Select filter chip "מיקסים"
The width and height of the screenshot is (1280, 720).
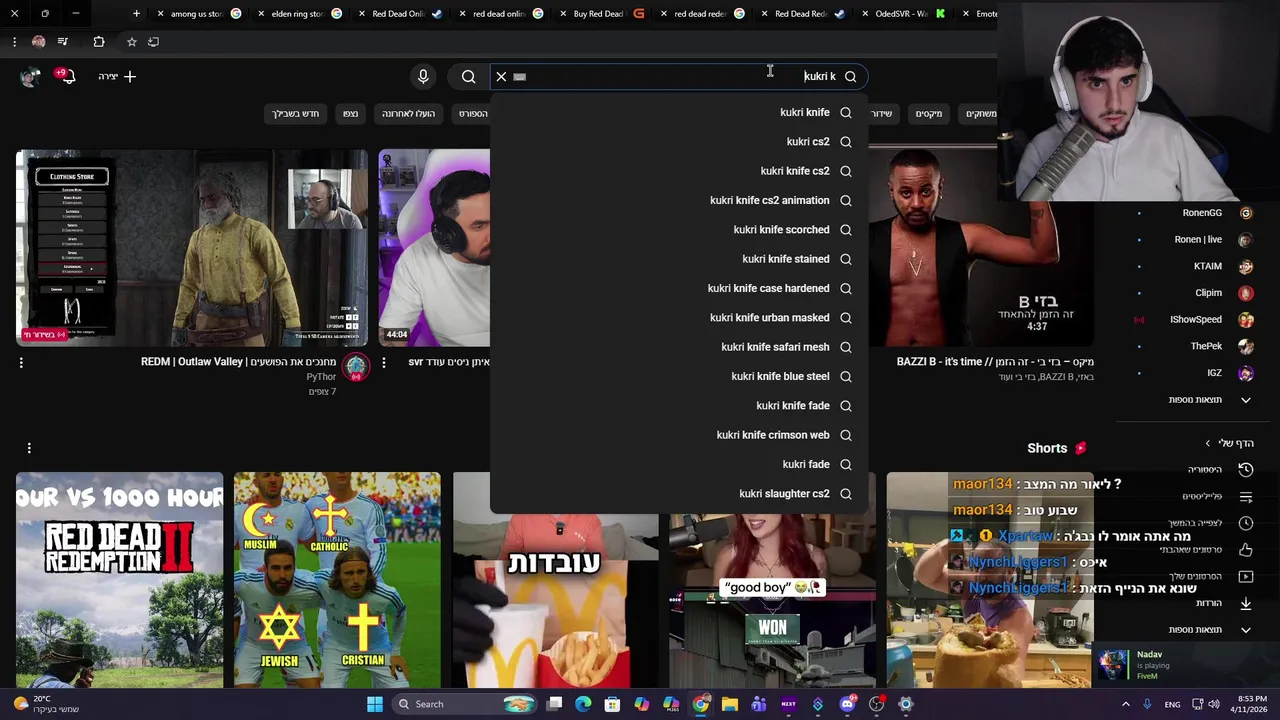(929, 114)
